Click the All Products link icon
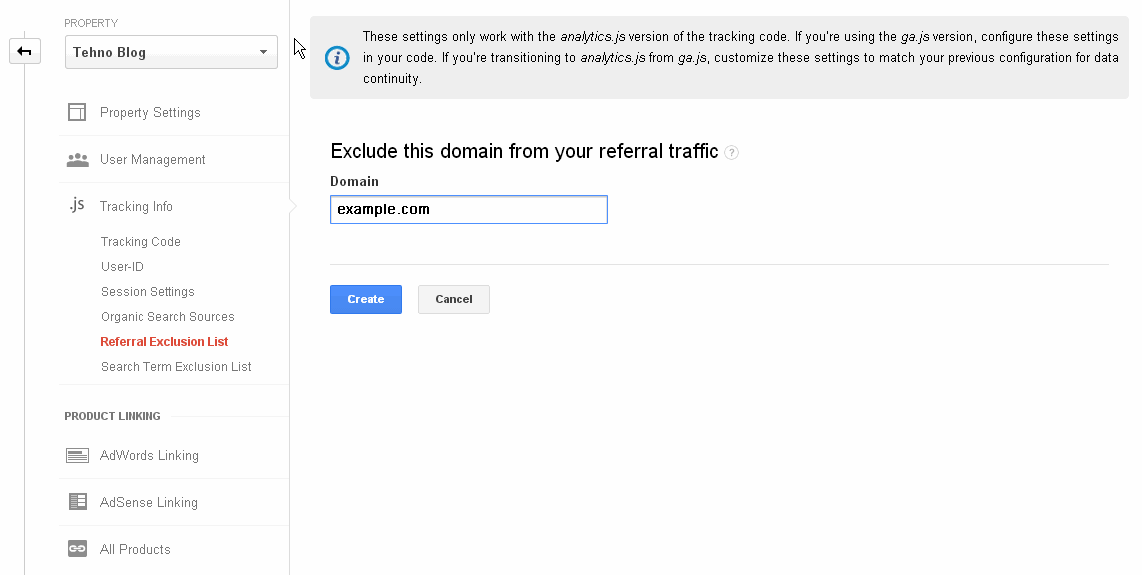 click(x=77, y=549)
